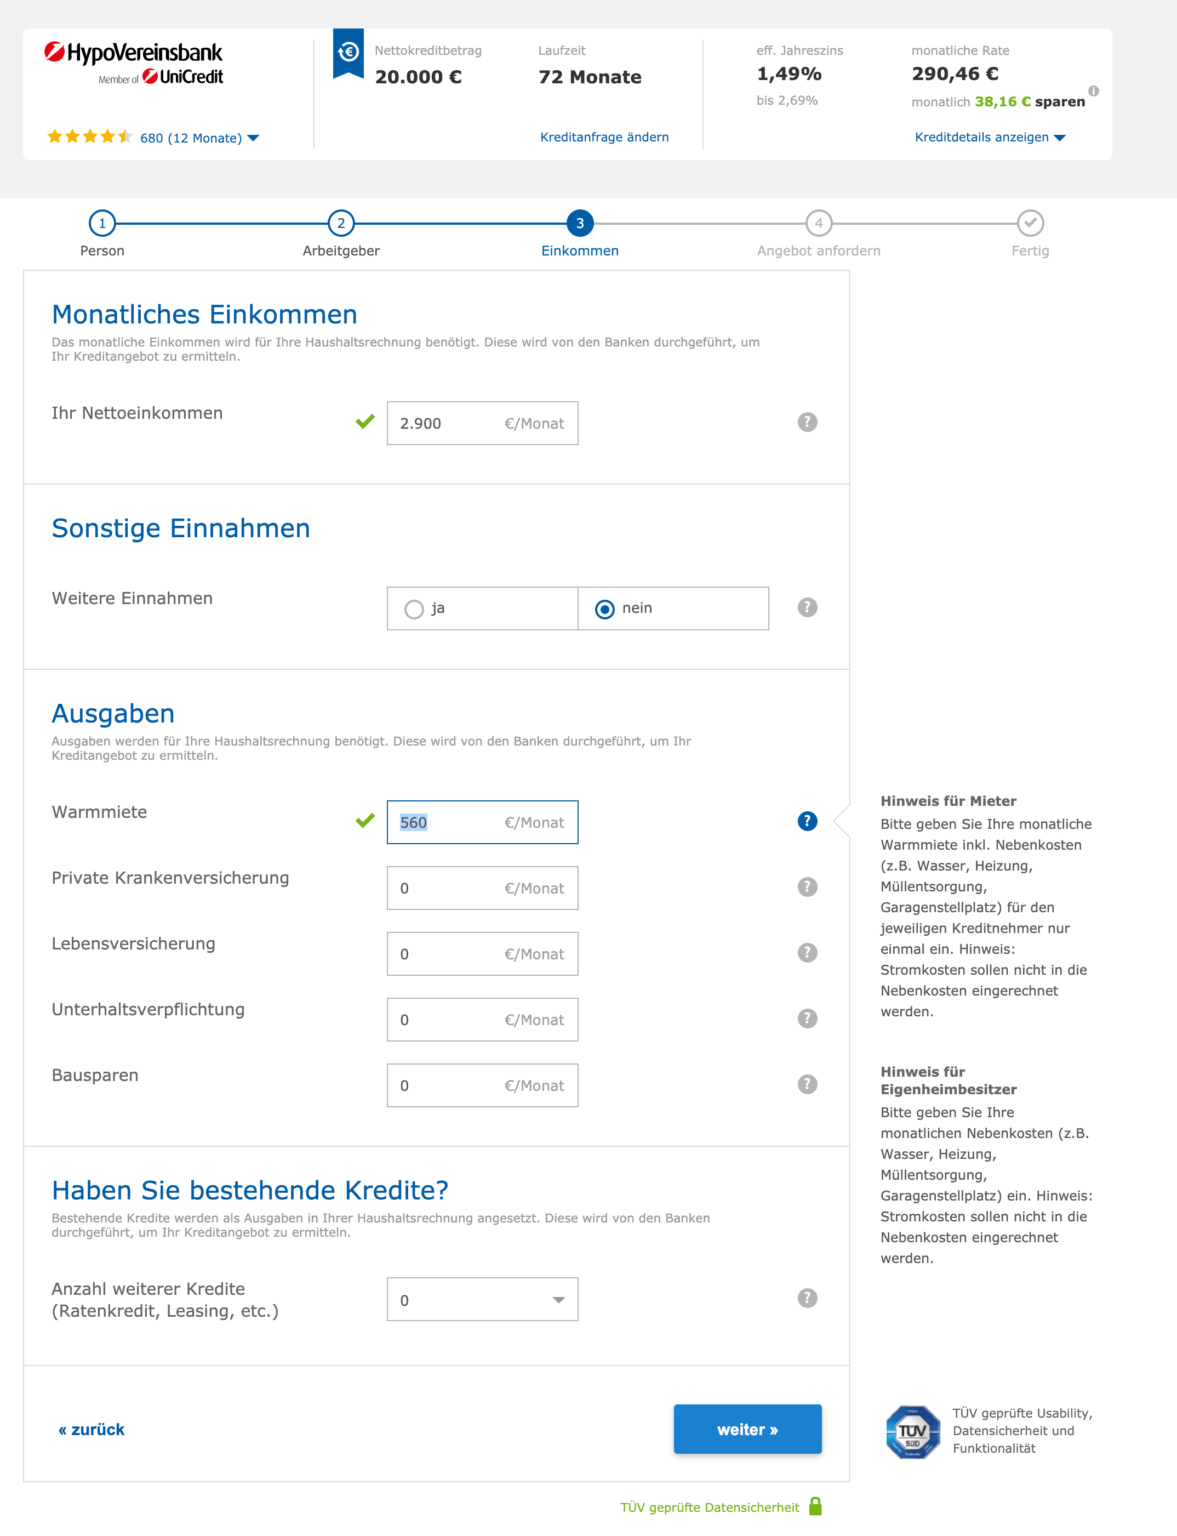This screenshot has width=1177, height=1536.
Task: Focus the Nettoeinkommen input field
Action: click(482, 423)
